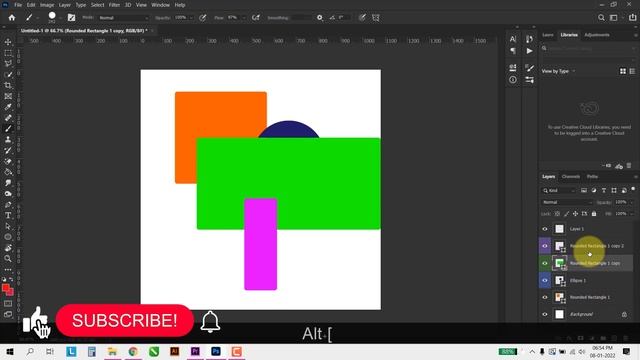
Task: Open the brush Mode dropdown
Action: [124, 18]
